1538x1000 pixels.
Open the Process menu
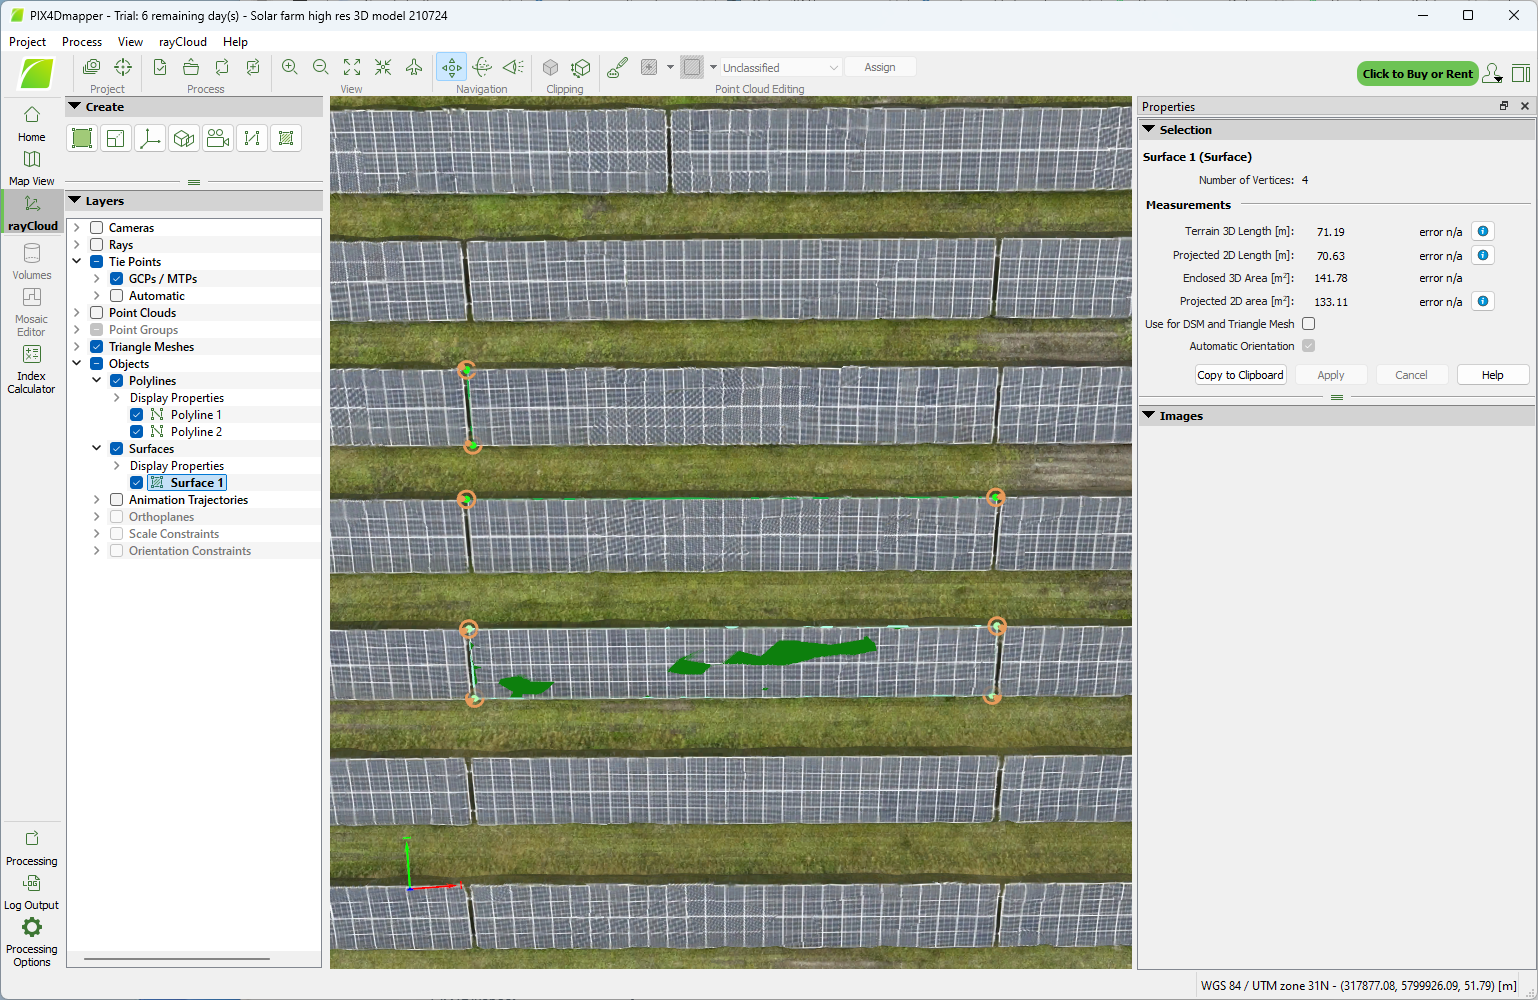pos(82,42)
